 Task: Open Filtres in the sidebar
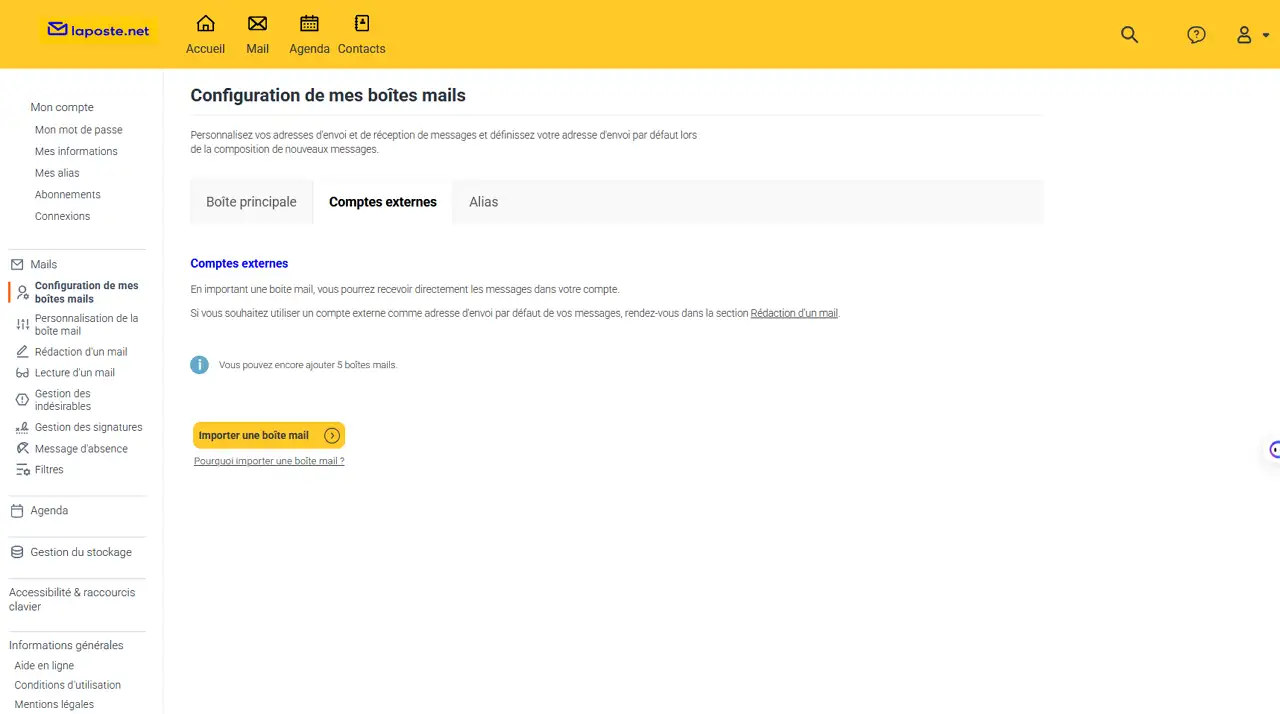[x=49, y=470]
